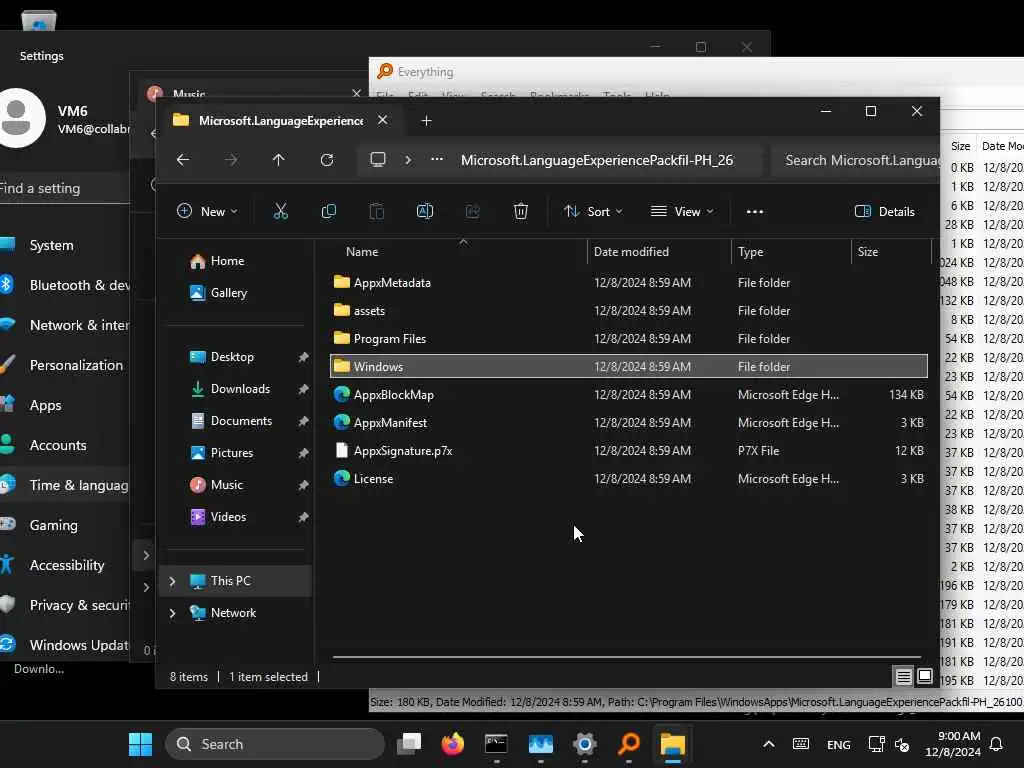Click the Paste icon in File Explorer toolbar
This screenshot has width=1024, height=768.
pos(377,211)
